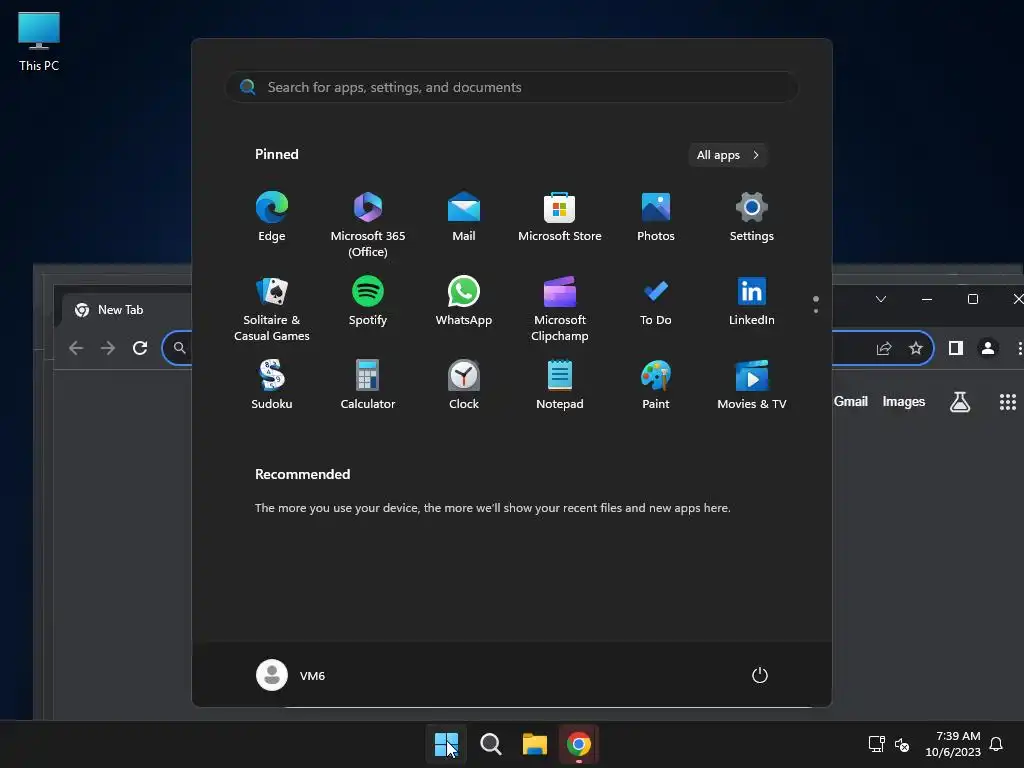
Task: Click the power button in Start menu
Action: coord(760,675)
